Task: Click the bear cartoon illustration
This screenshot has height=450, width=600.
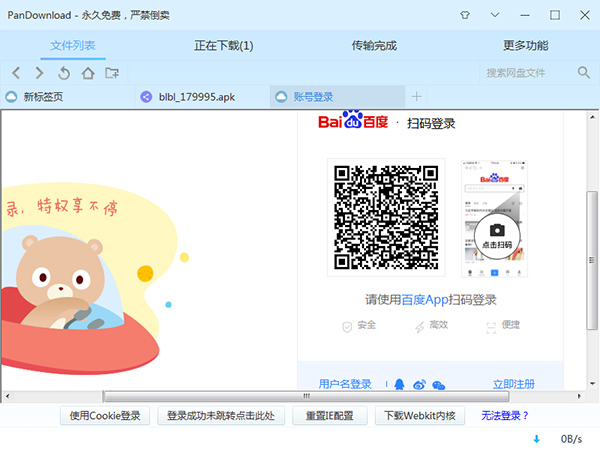Action: point(60,281)
